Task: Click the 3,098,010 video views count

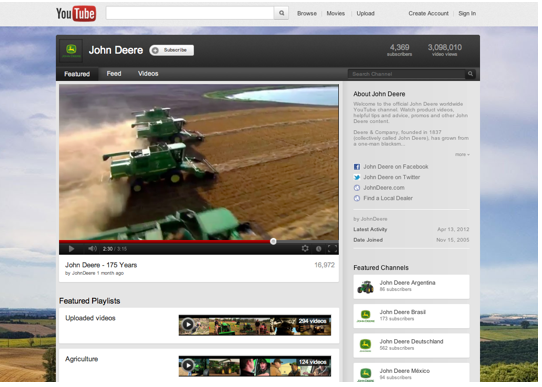Action: pos(445,49)
